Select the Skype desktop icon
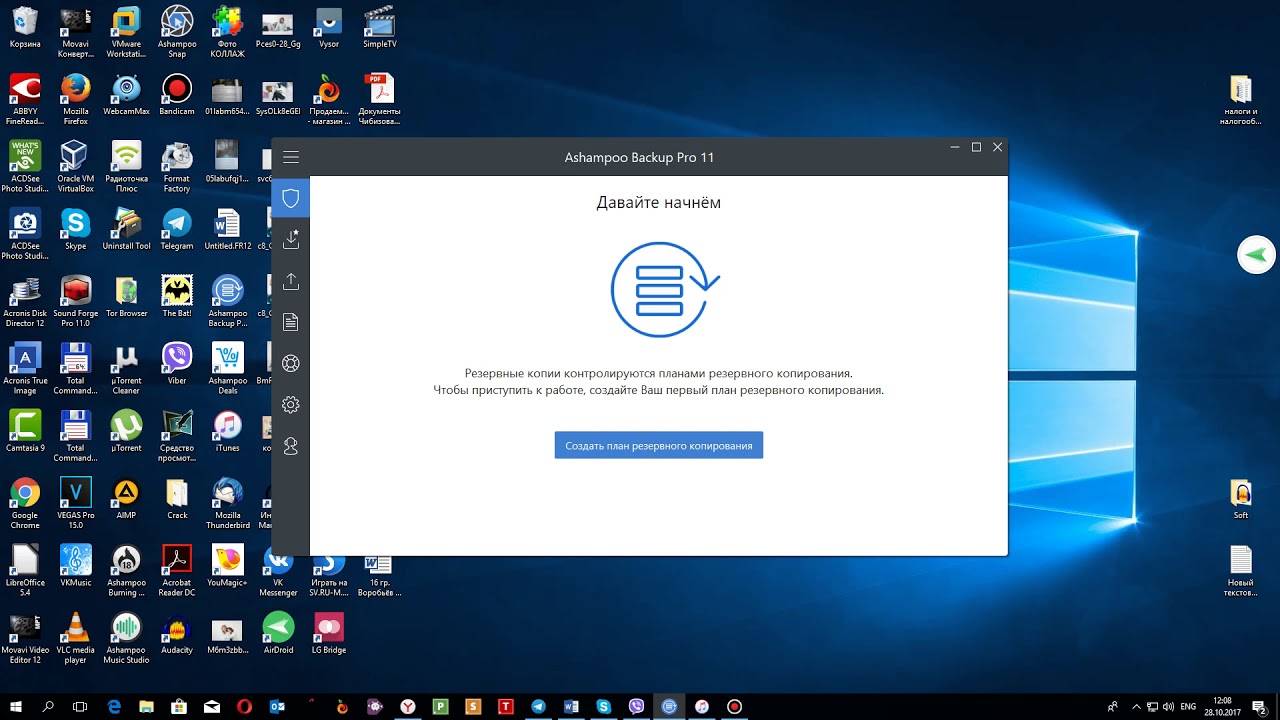The image size is (1280, 720). (x=76, y=229)
